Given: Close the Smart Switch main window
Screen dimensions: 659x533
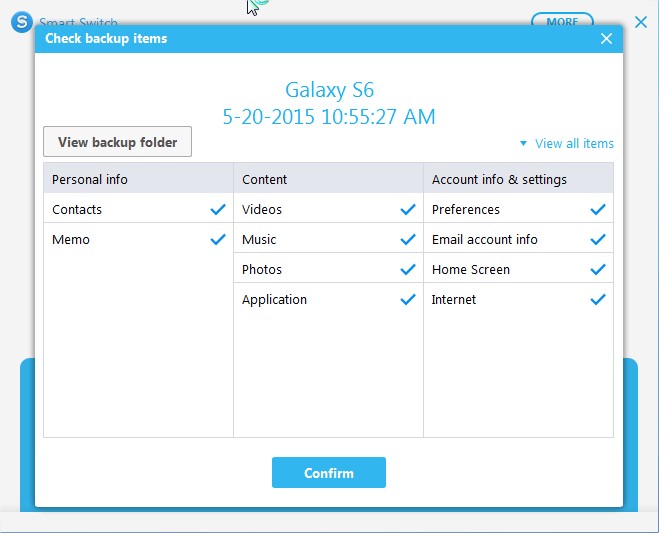Looking at the screenshot, I should pyautogui.click(x=641, y=22).
